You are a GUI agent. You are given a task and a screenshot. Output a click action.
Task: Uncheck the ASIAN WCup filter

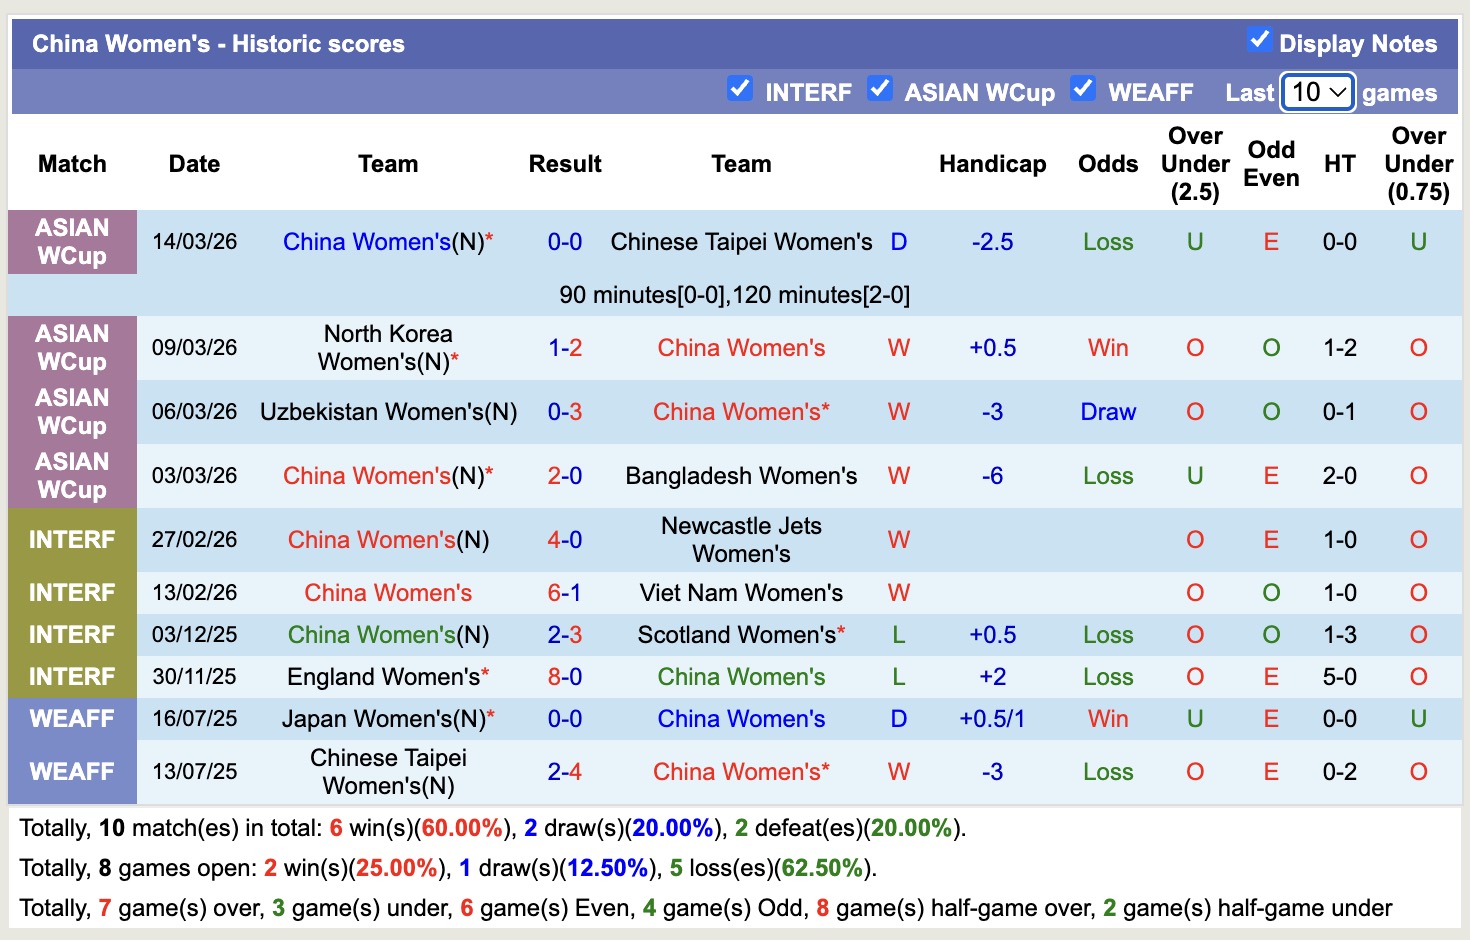tap(880, 89)
